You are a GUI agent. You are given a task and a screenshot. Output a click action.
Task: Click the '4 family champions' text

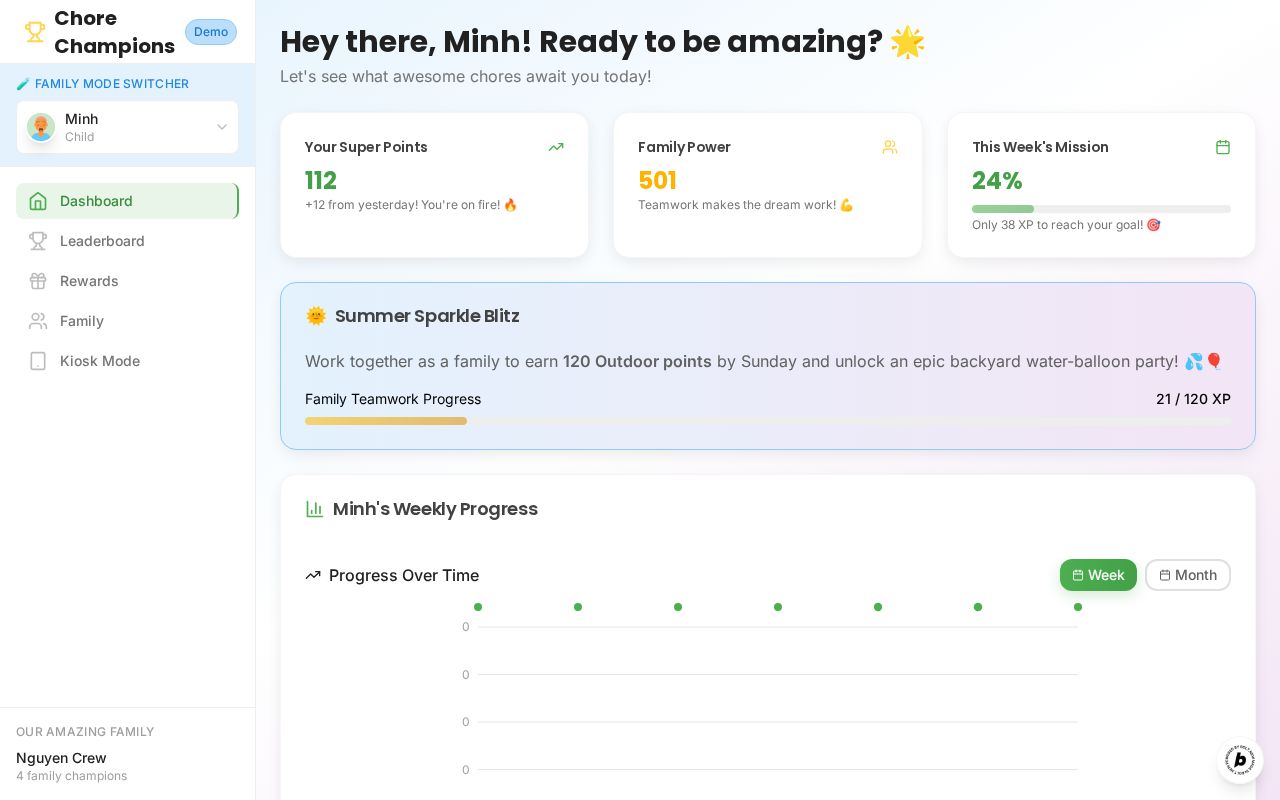(x=72, y=776)
